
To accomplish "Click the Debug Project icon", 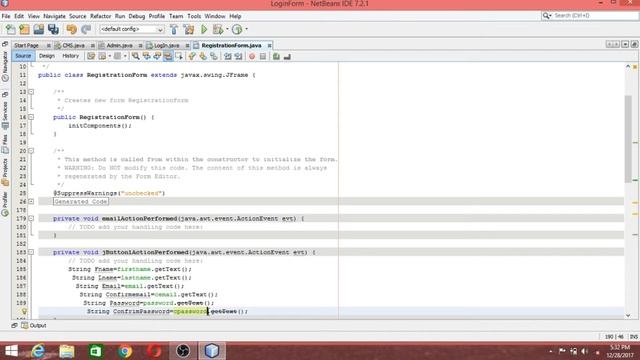I will tap(218, 29).
